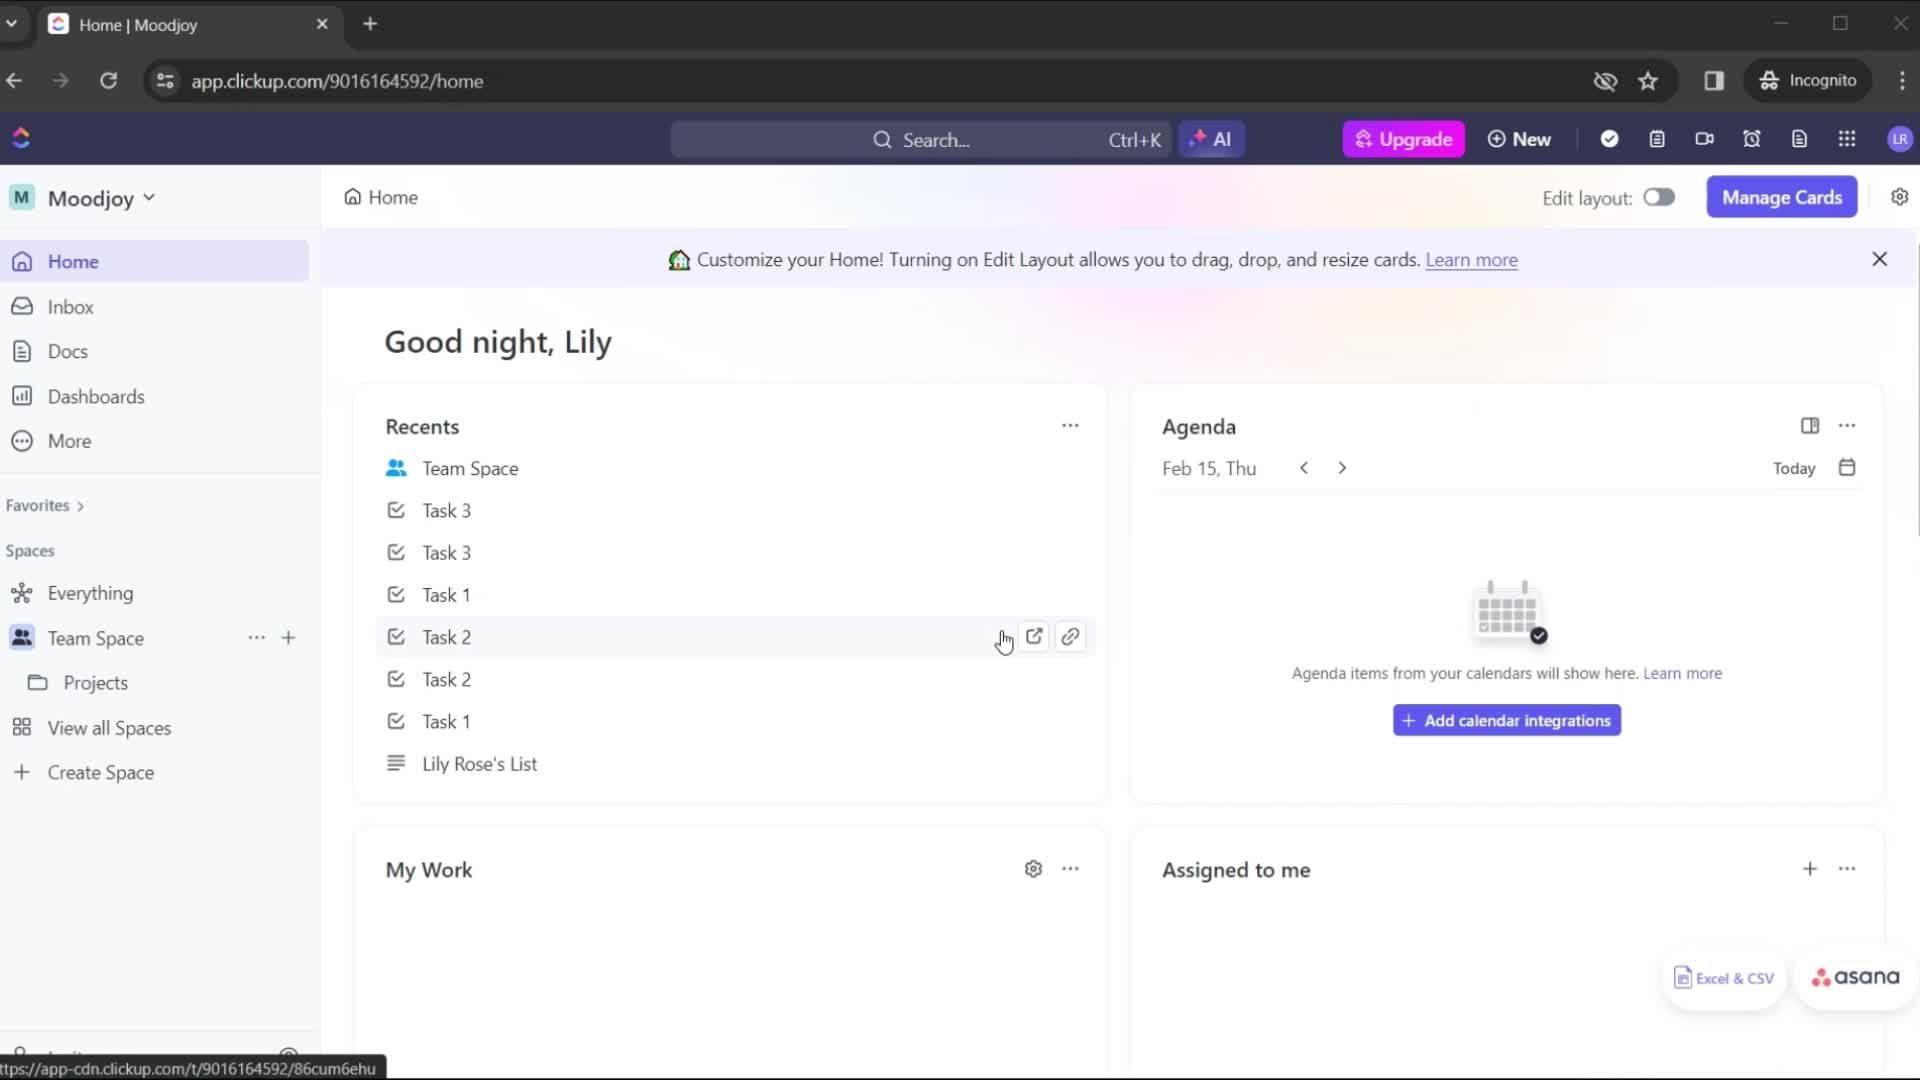Click the calendar date picker icon in Agenda
1920x1080 pixels.
click(1846, 467)
